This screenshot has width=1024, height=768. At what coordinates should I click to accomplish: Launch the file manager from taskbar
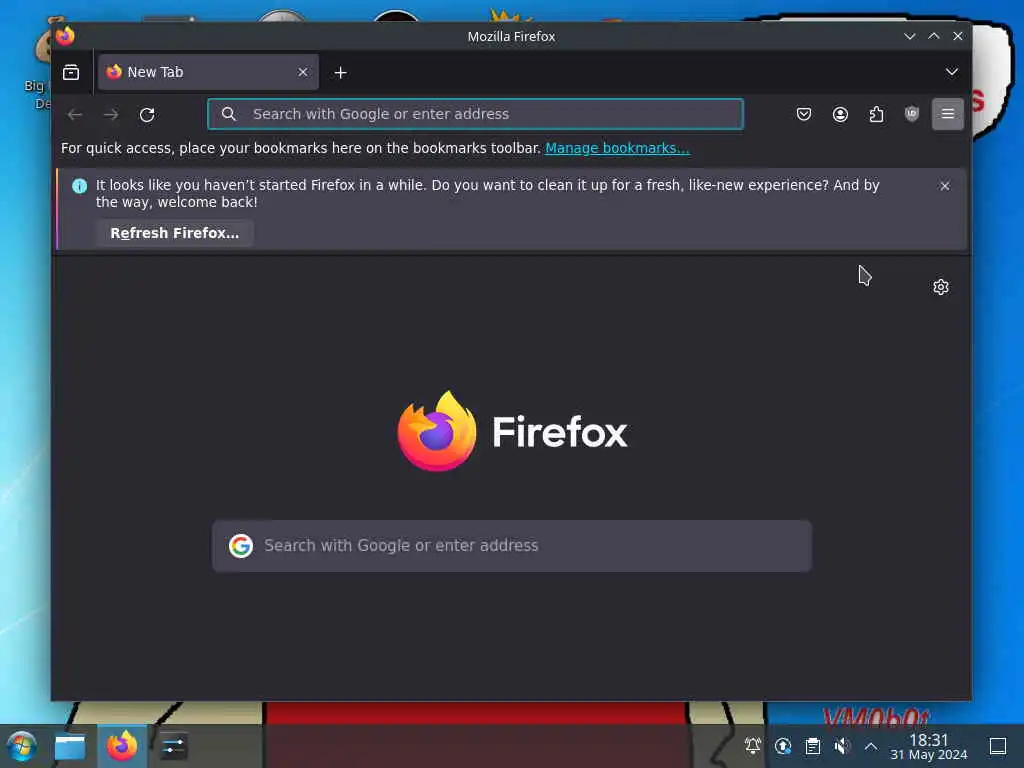coord(70,746)
